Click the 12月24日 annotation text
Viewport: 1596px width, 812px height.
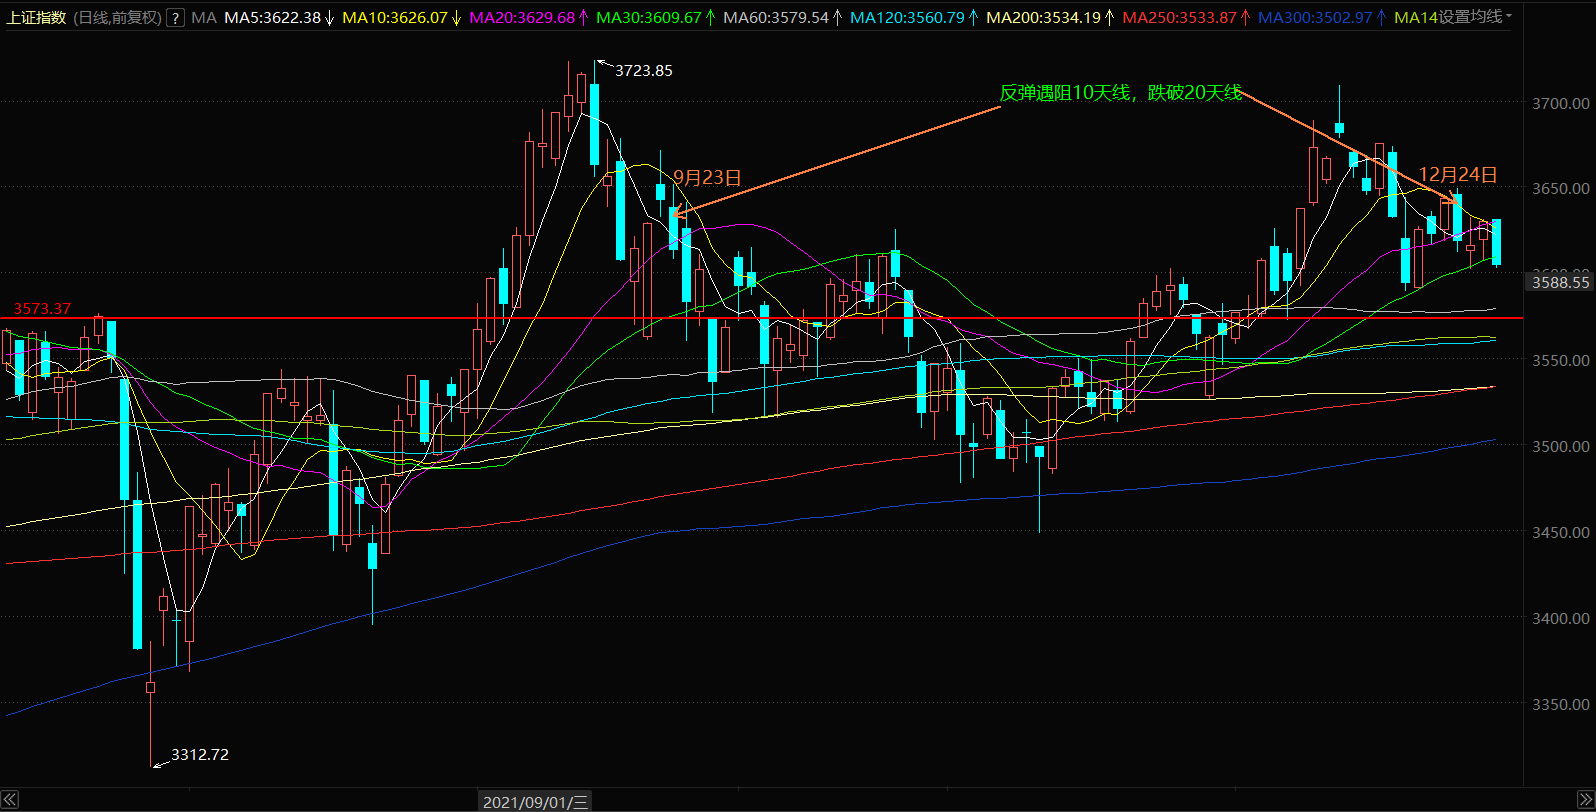pos(1459,175)
